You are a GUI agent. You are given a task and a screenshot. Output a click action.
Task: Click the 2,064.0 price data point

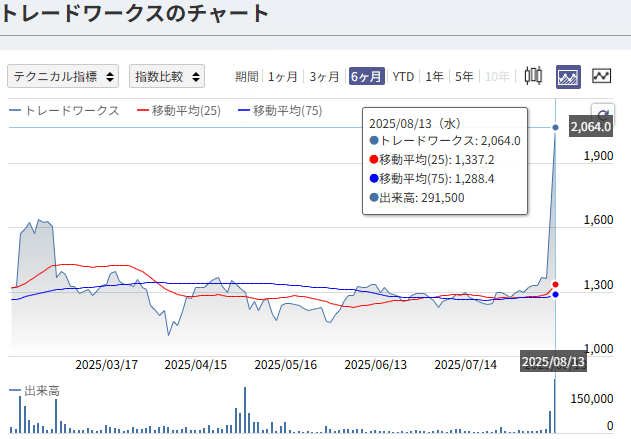coord(555,128)
